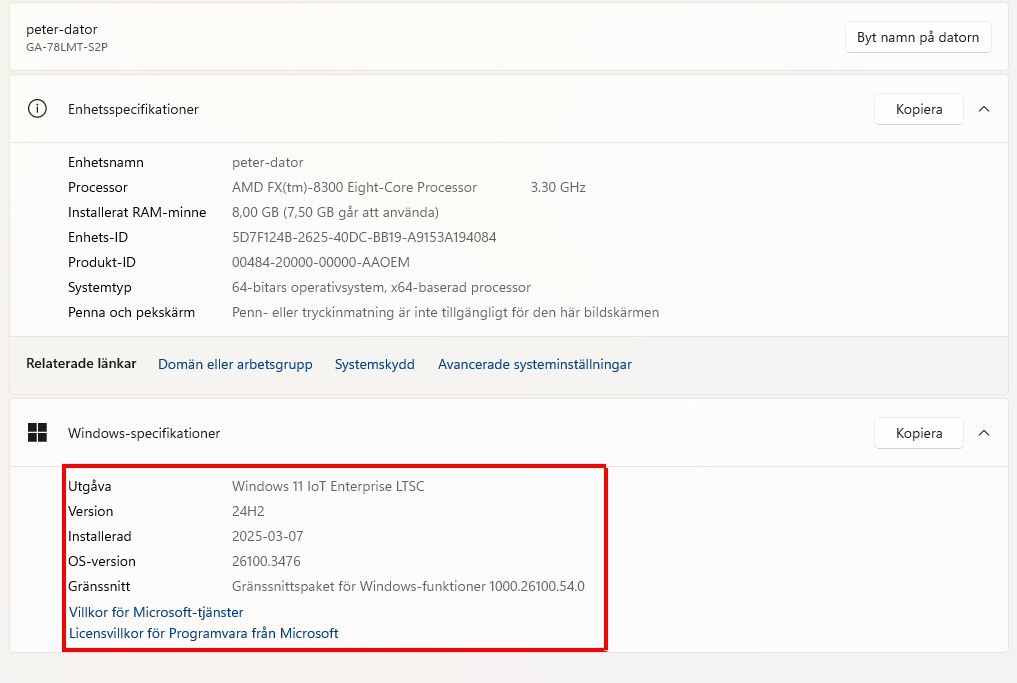The width and height of the screenshot is (1017, 683).
Task: Click the Installerat RAM-minne label
Action: point(137,213)
